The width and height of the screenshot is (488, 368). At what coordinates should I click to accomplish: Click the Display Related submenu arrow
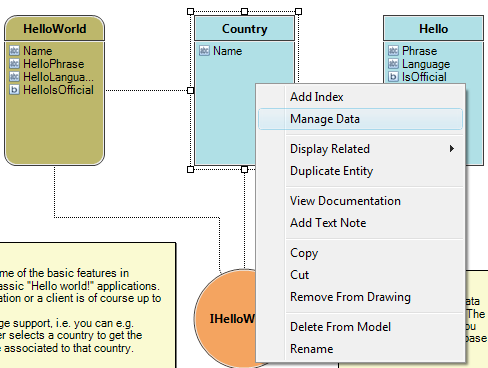click(x=452, y=149)
